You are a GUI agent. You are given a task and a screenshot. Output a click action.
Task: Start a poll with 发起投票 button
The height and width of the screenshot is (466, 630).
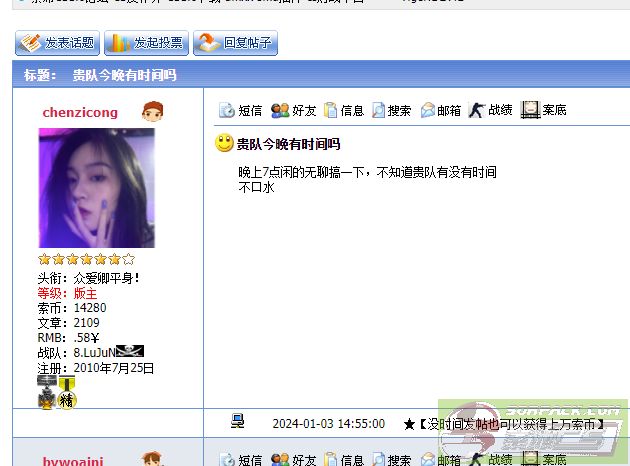[x=146, y=43]
